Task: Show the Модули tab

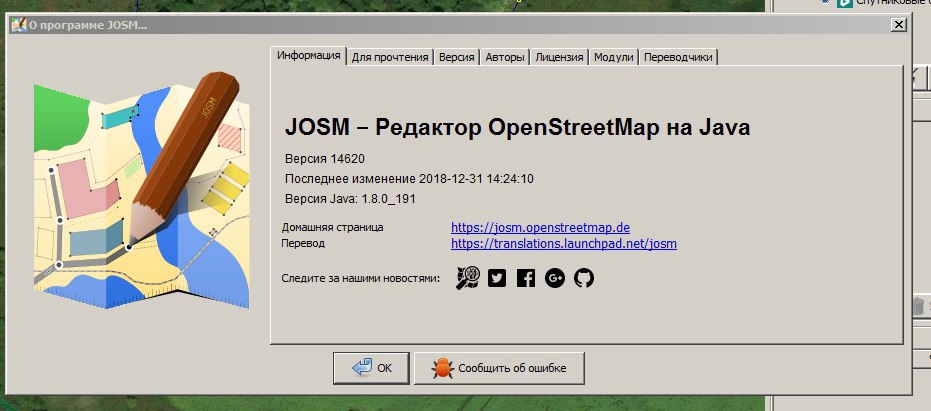Action: tap(615, 58)
